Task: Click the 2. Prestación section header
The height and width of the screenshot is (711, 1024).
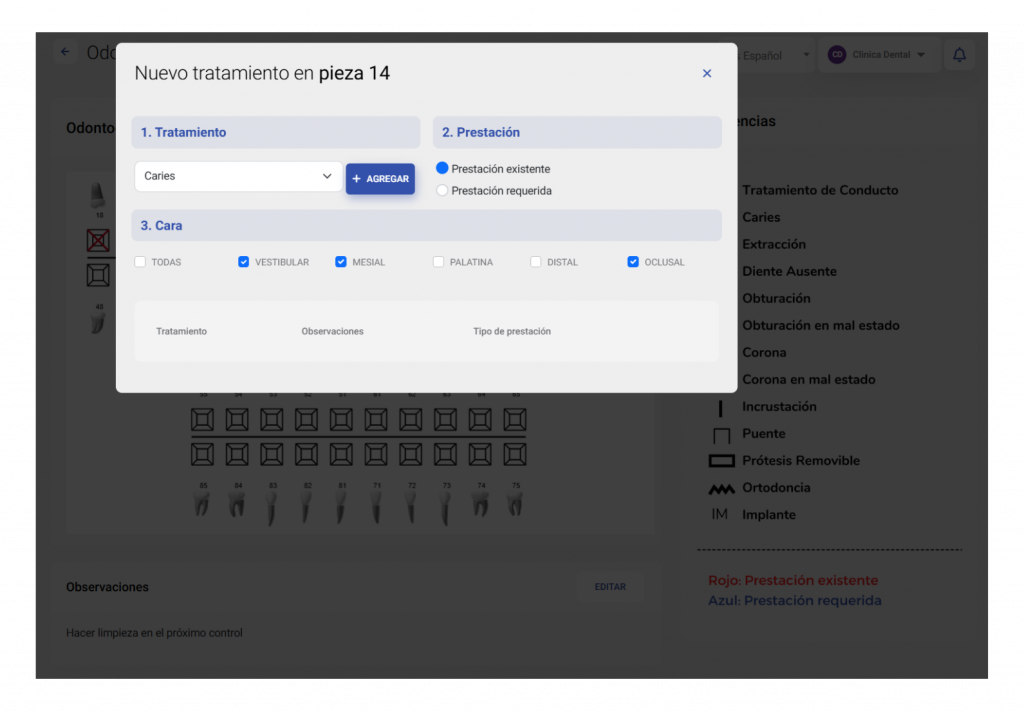Action: click(x=577, y=133)
